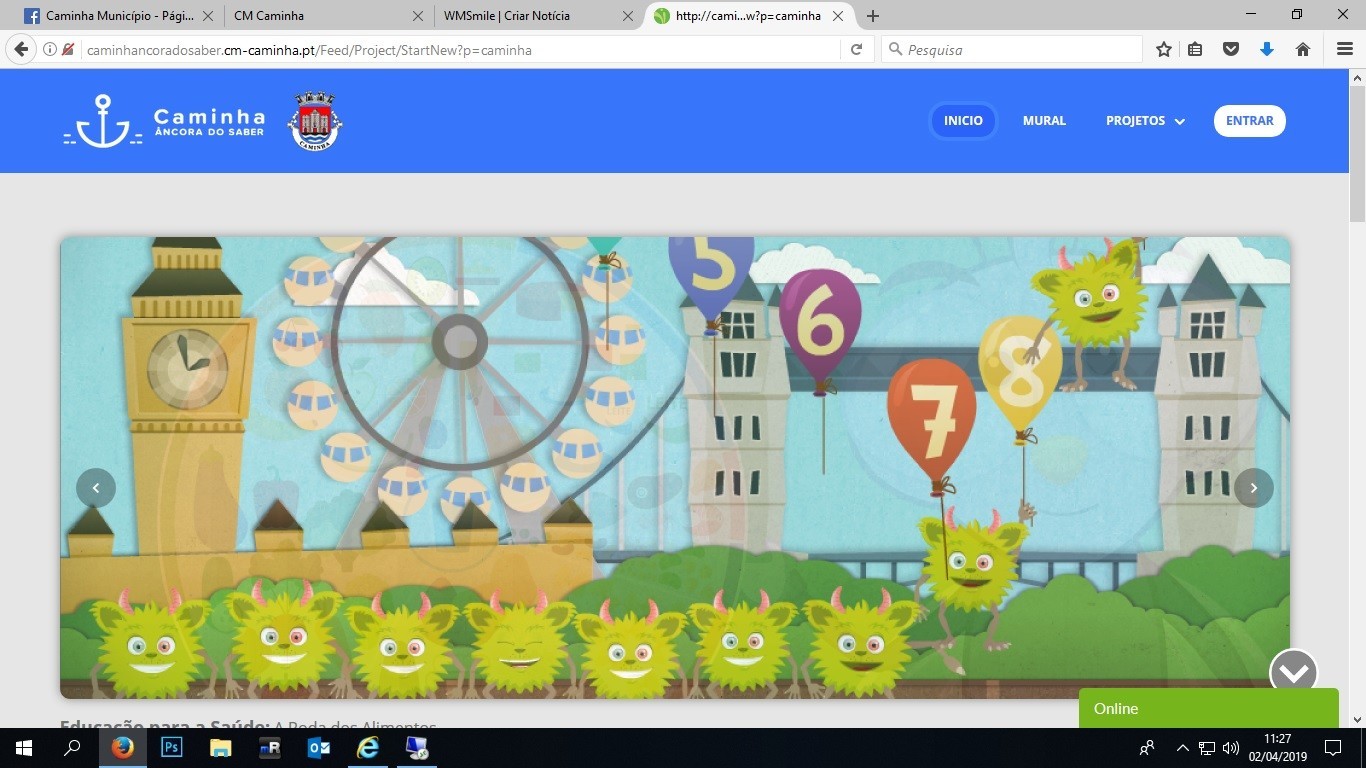Image resolution: width=1366 pixels, height=768 pixels.
Task: Open the downloads arrow icon
Action: click(1267, 49)
